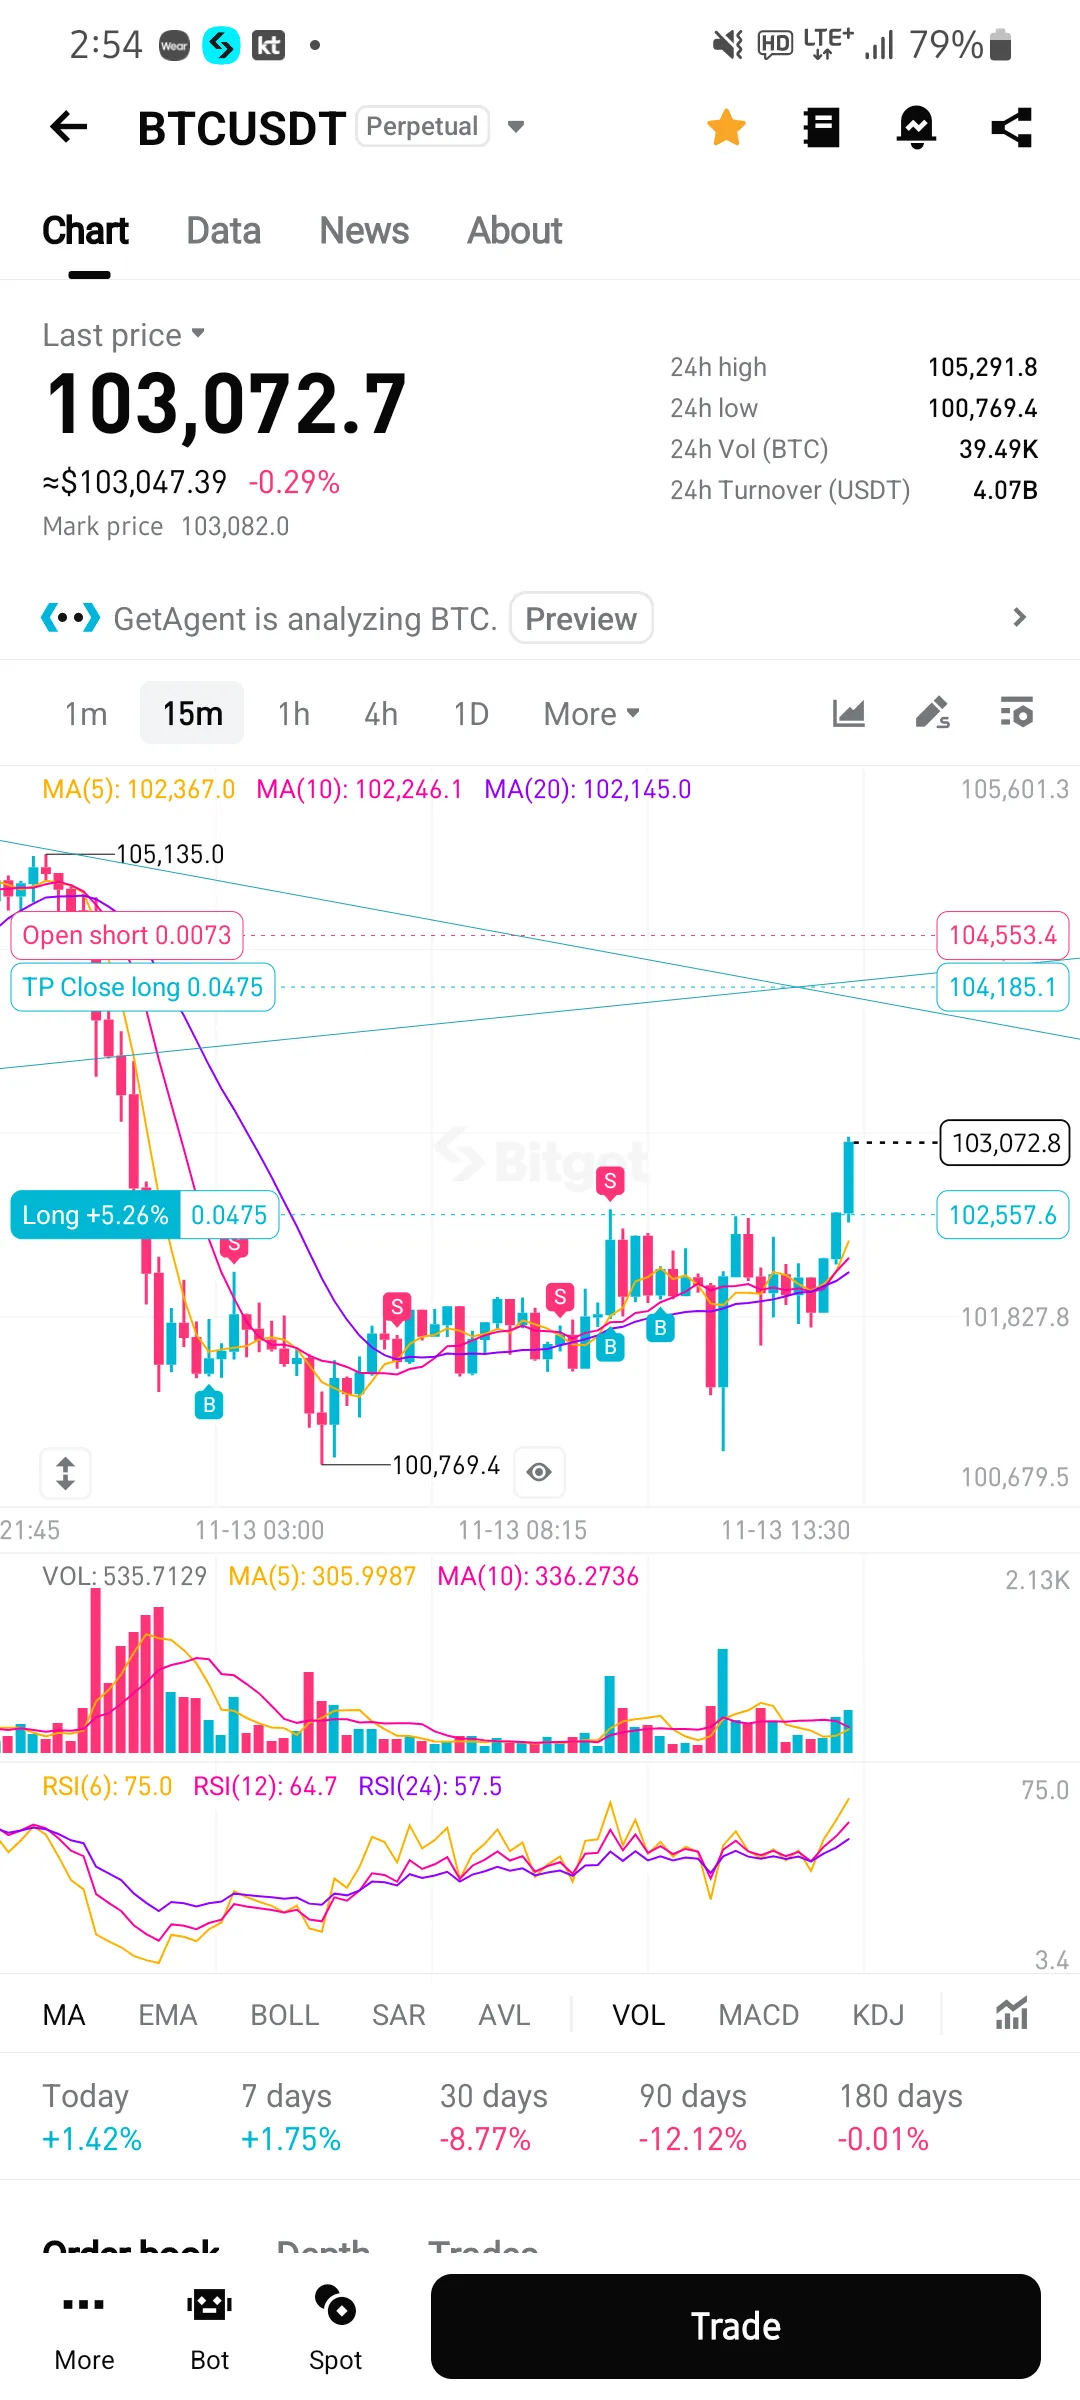Open the trading rules document icon

tap(822, 127)
